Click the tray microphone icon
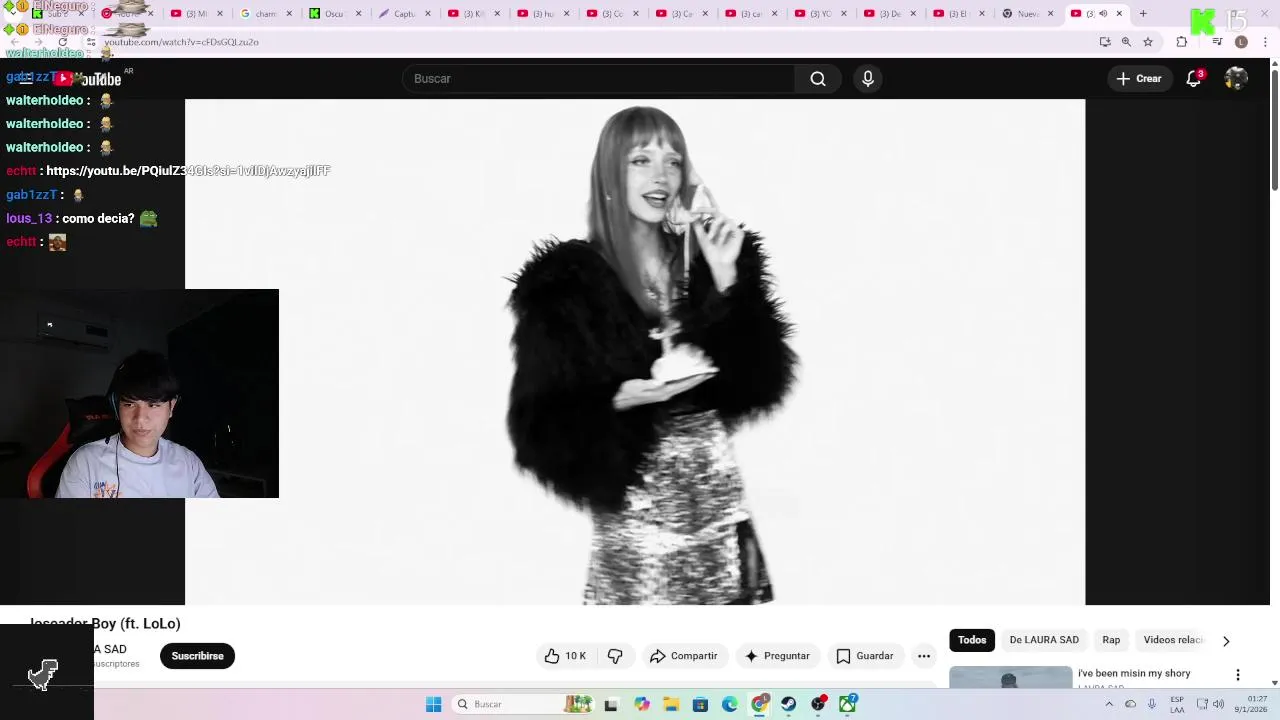Image resolution: width=1280 pixels, height=720 pixels. 1152,704
